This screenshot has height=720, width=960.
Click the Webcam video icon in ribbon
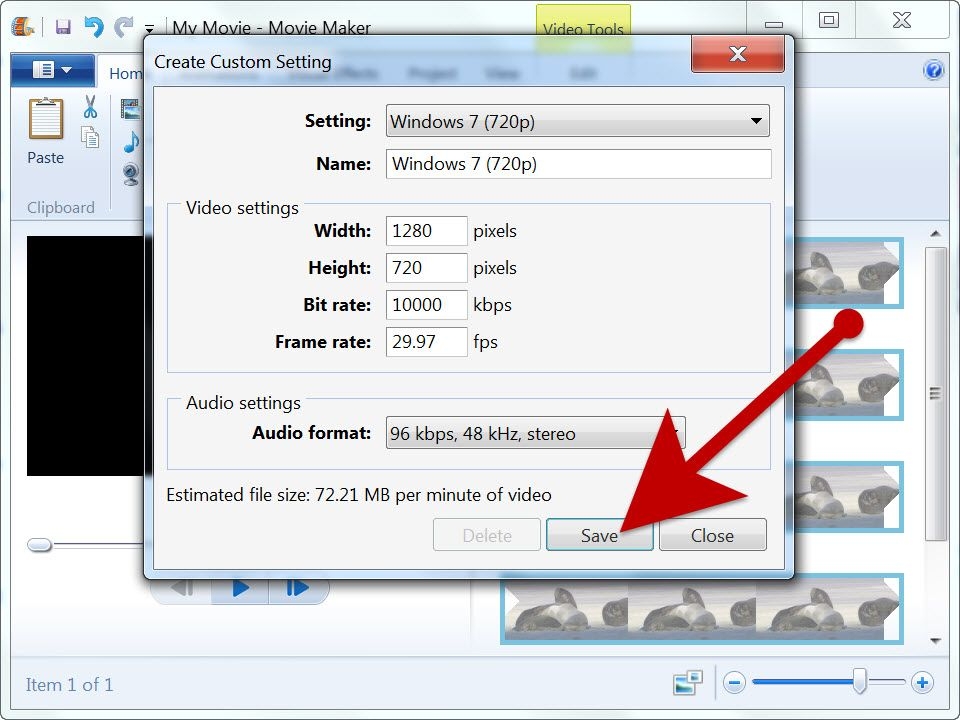(x=131, y=174)
